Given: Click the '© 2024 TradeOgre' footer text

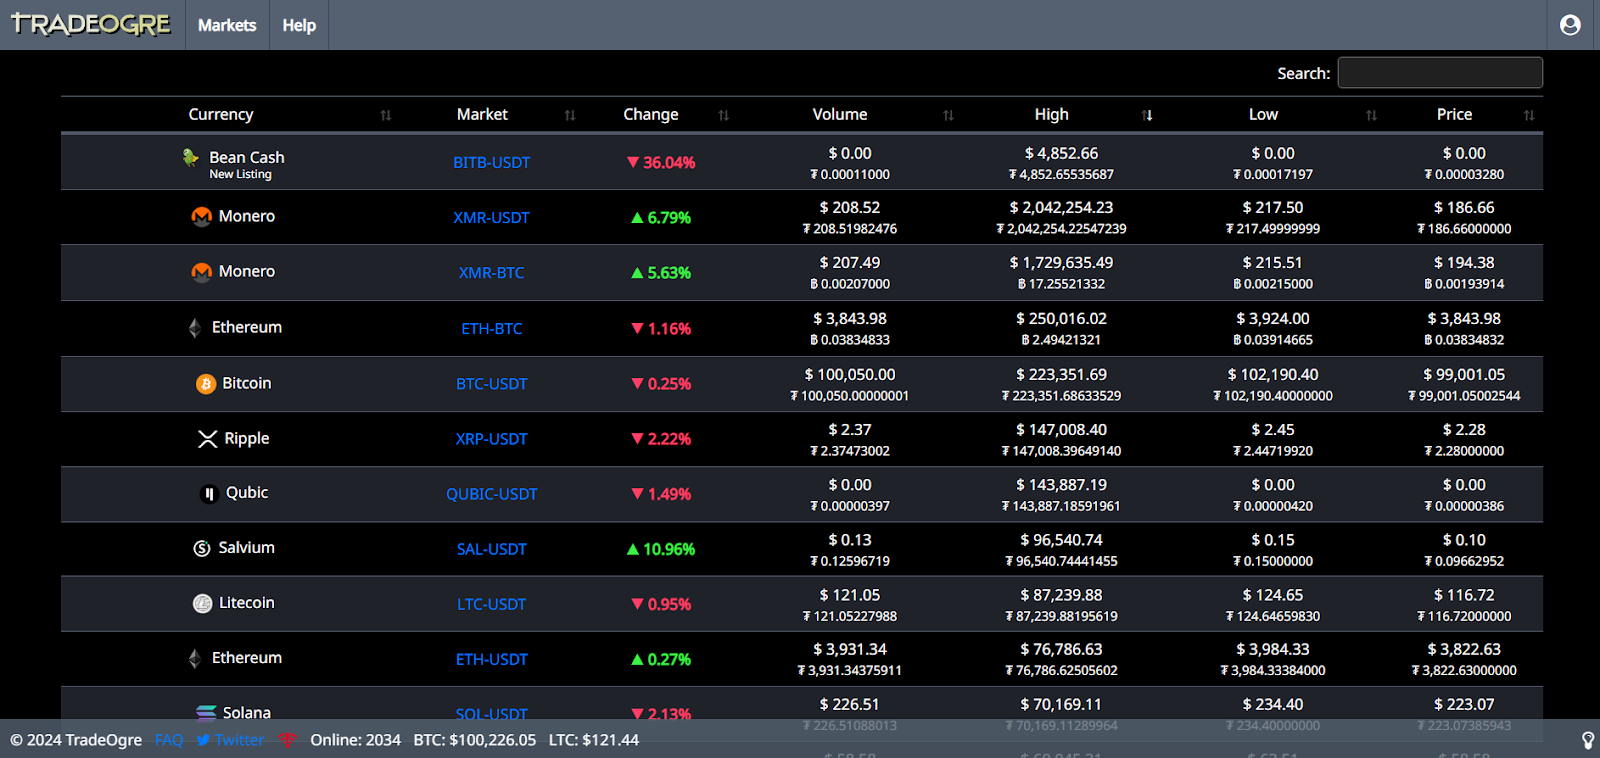Looking at the screenshot, I should pyautogui.click(x=76, y=740).
